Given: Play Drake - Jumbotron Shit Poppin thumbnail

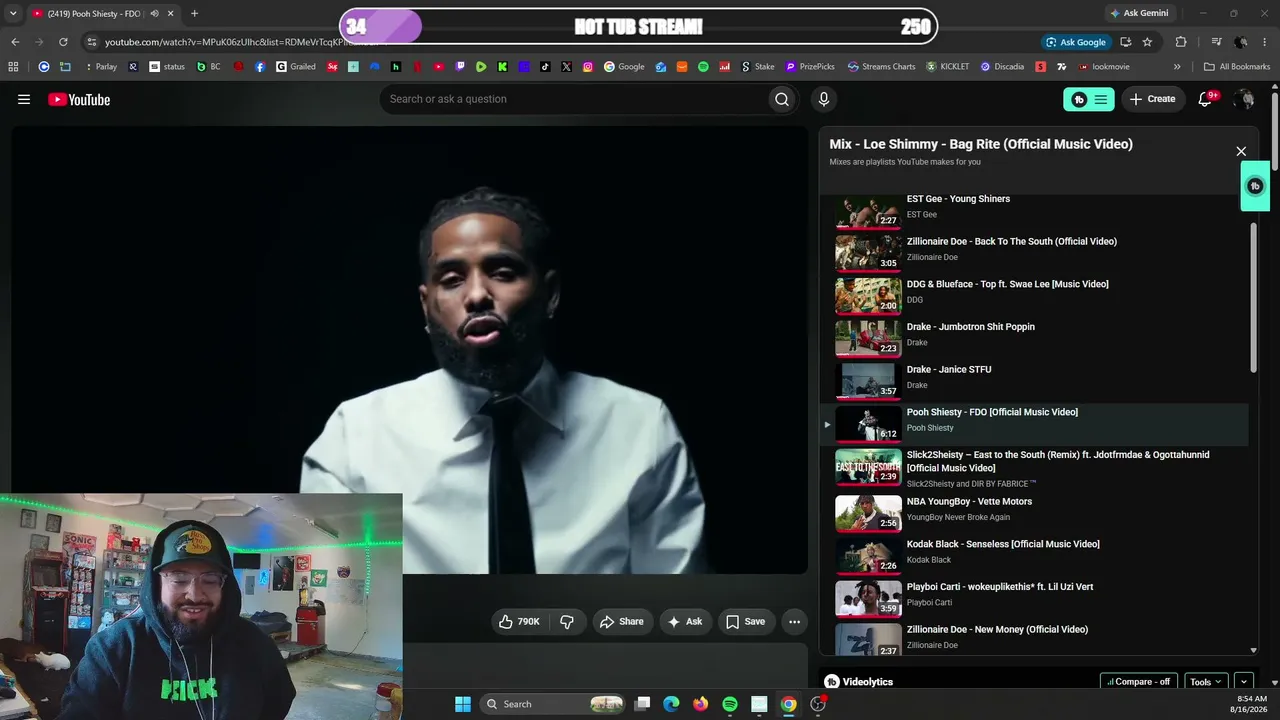Looking at the screenshot, I should (x=868, y=339).
